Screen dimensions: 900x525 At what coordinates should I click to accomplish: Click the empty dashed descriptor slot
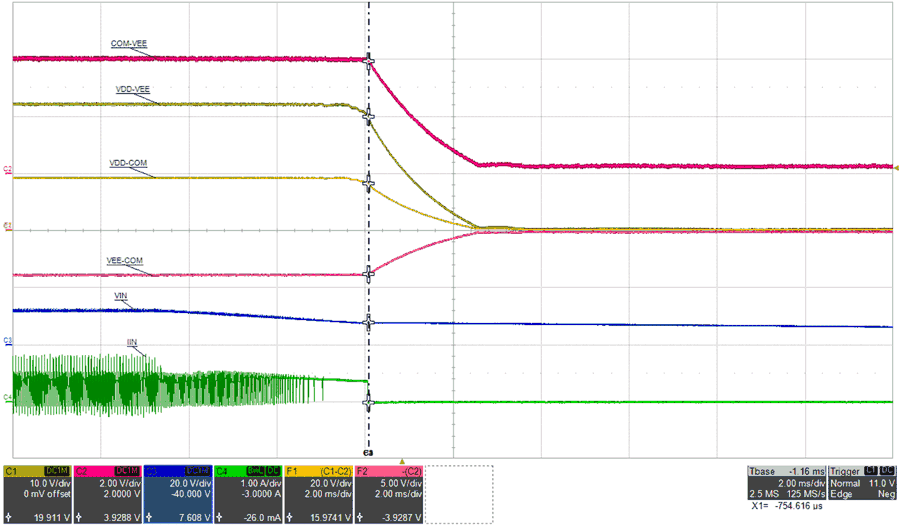(459, 494)
